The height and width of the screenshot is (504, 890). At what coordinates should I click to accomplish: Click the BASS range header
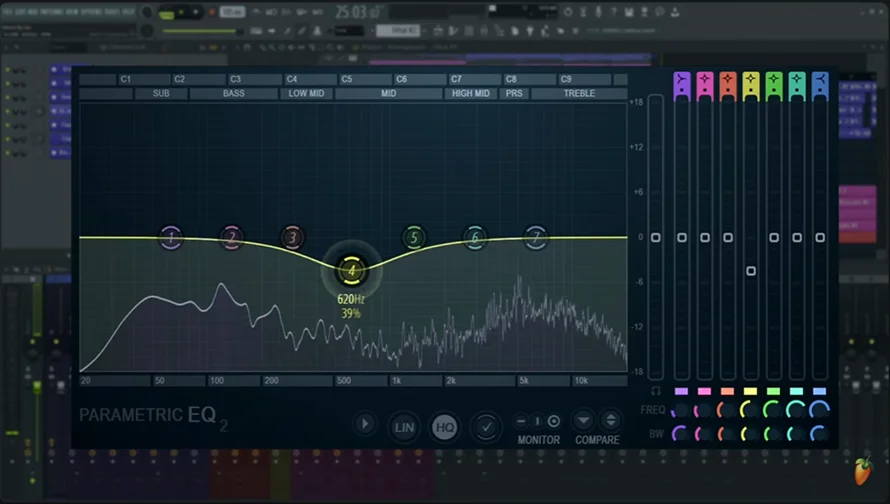pyautogui.click(x=234, y=93)
